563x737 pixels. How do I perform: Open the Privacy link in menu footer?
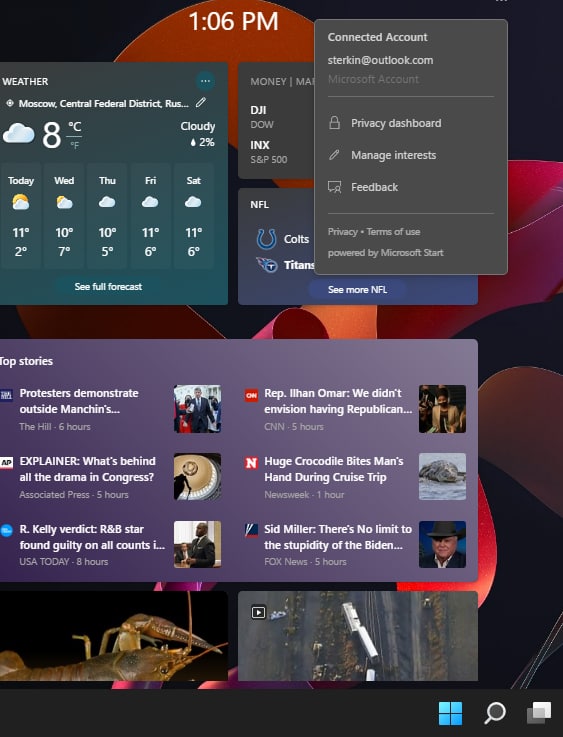(x=343, y=232)
